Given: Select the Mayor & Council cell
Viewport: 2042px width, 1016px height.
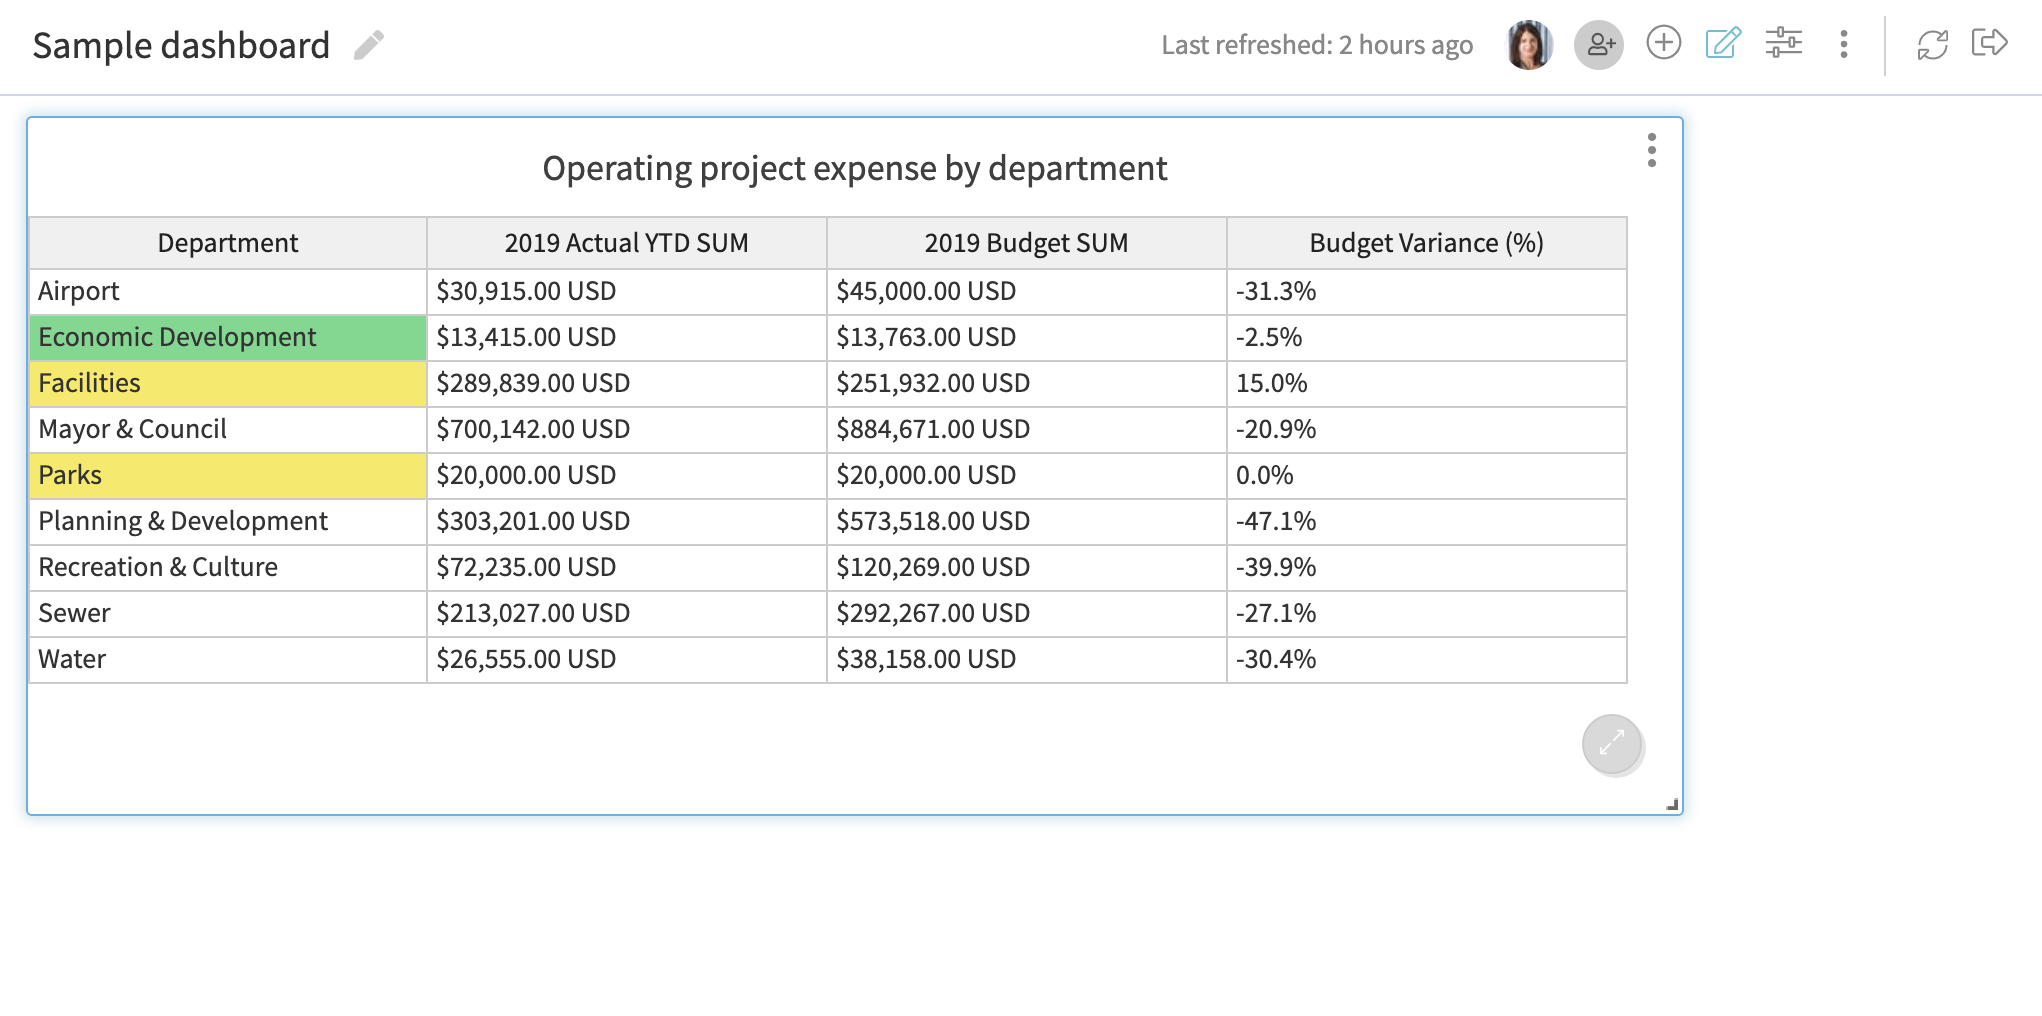Looking at the screenshot, I should click(x=228, y=429).
